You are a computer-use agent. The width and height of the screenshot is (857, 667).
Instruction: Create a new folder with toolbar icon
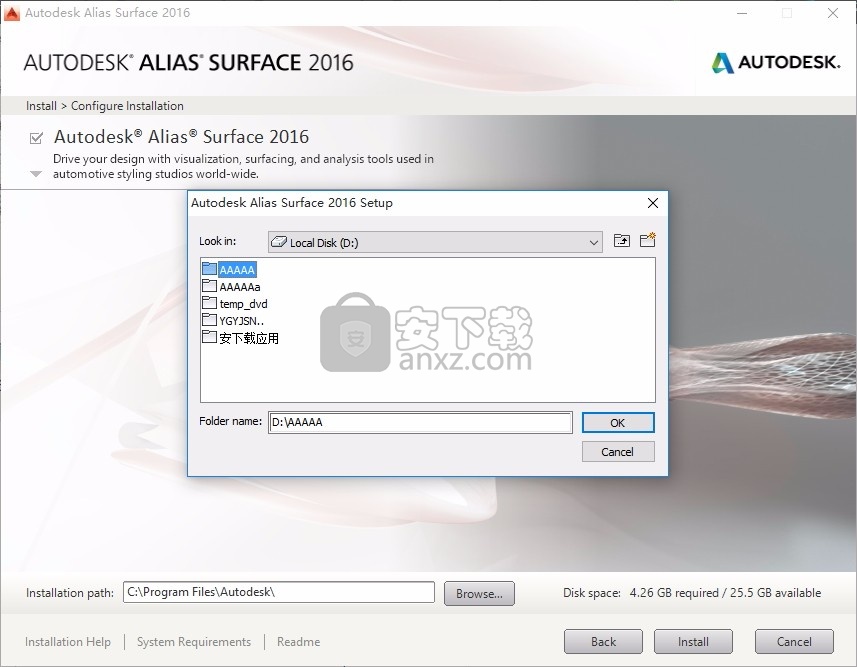coord(648,240)
